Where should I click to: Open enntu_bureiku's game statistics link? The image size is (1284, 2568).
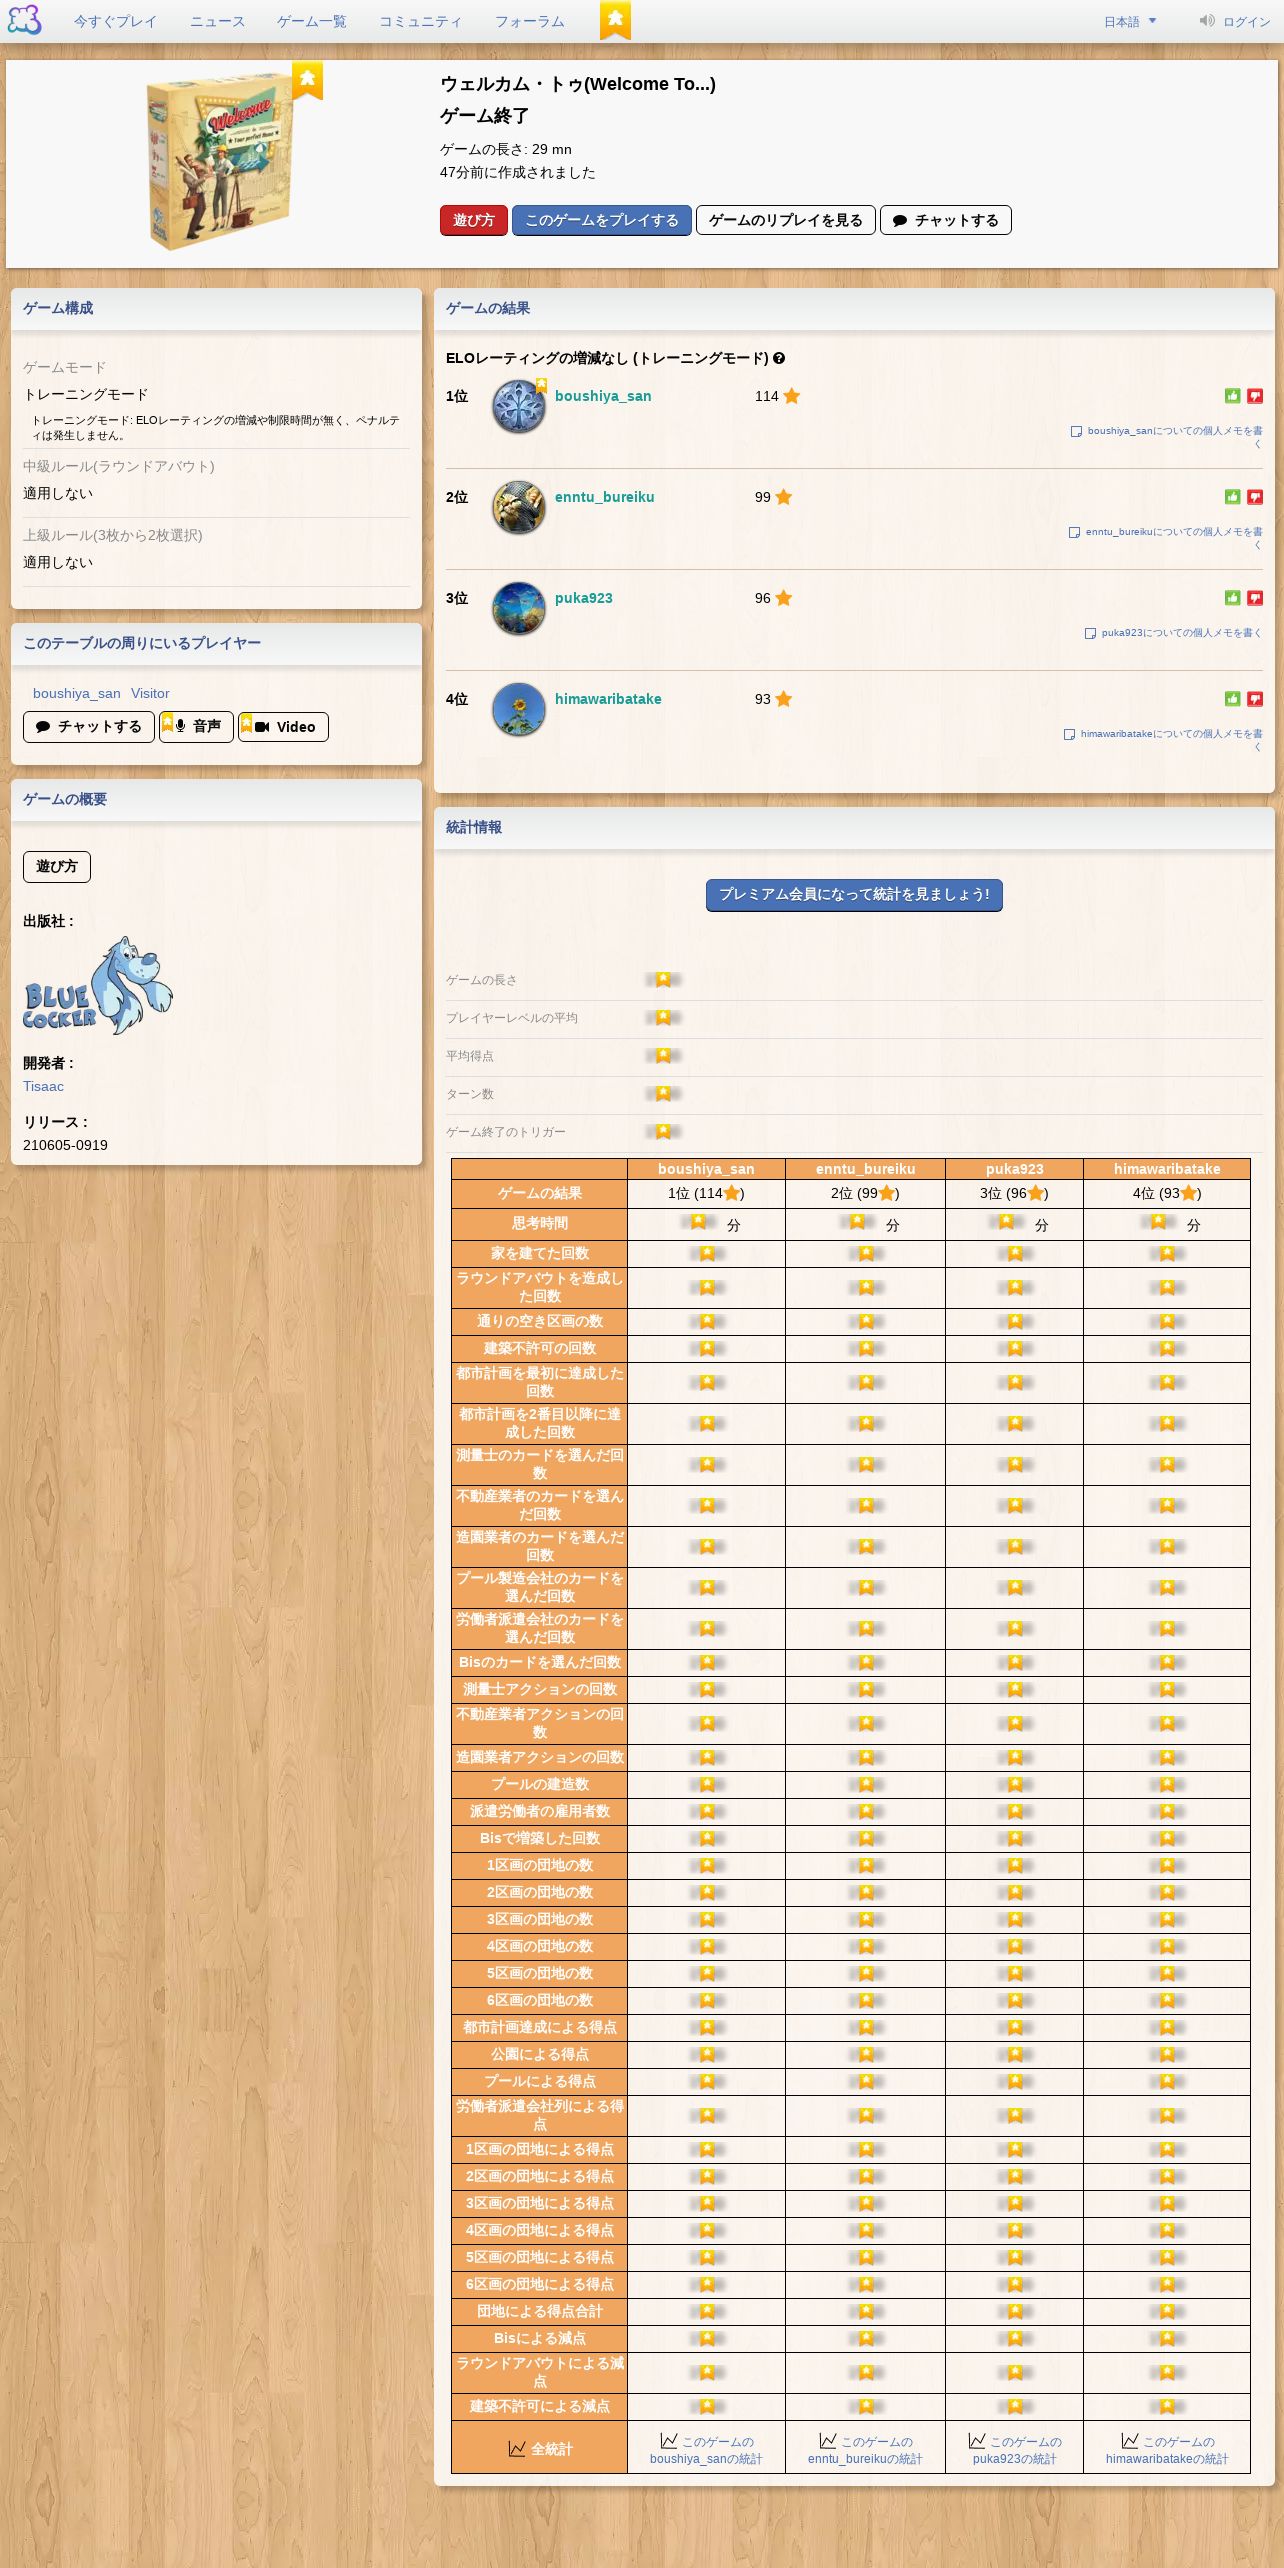pyautogui.click(x=865, y=2450)
